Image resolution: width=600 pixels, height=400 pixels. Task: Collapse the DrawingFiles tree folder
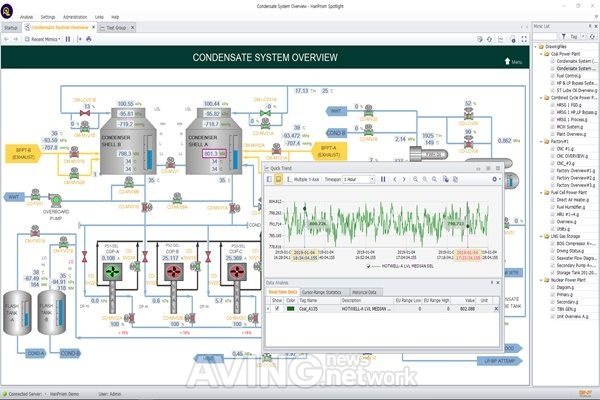click(x=536, y=47)
